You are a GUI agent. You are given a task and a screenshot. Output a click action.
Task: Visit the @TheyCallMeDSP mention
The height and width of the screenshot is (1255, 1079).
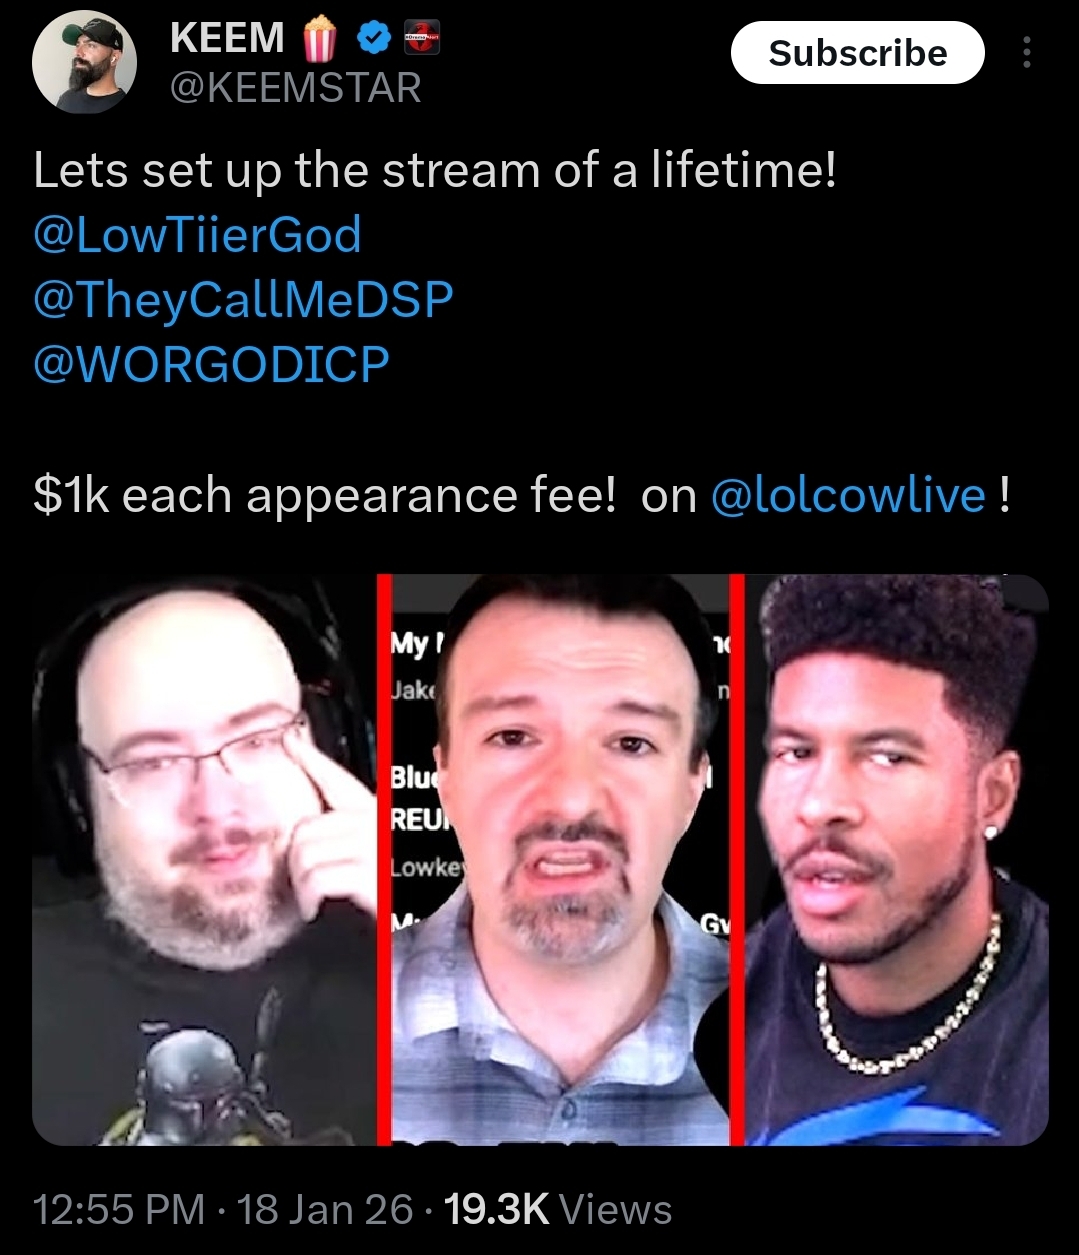click(x=243, y=300)
